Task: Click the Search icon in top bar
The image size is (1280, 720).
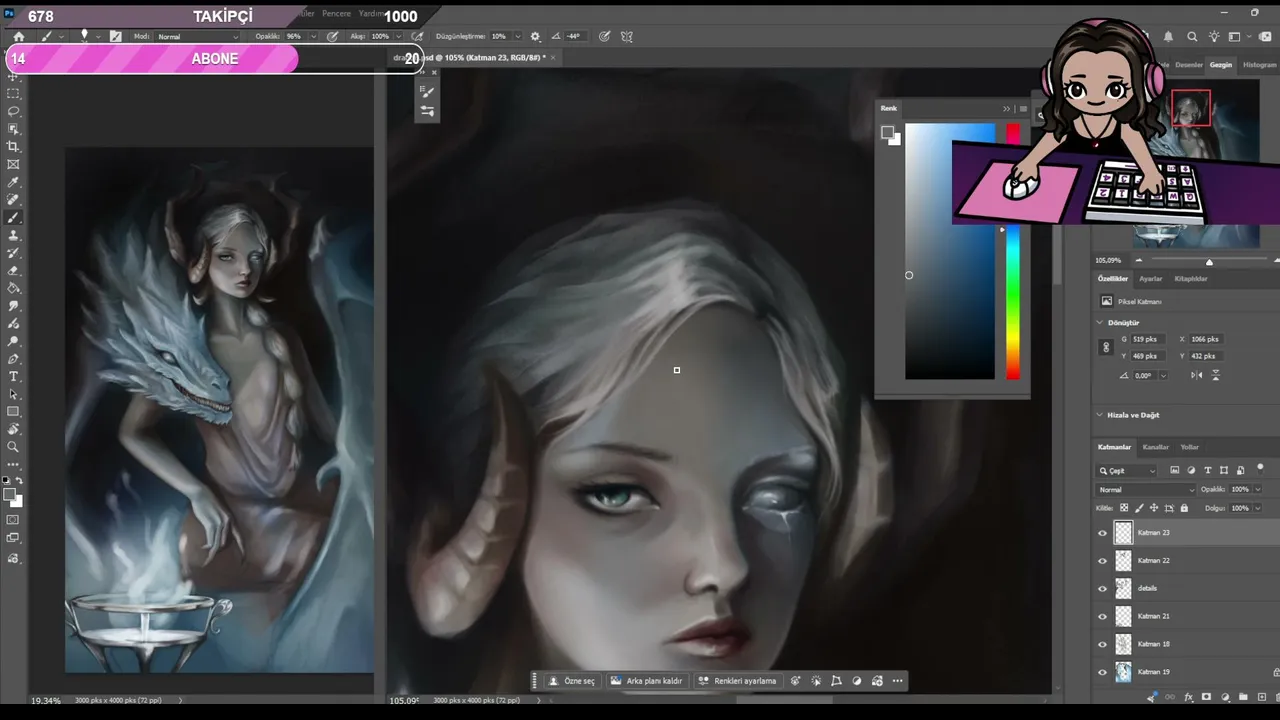Action: (x=1192, y=37)
